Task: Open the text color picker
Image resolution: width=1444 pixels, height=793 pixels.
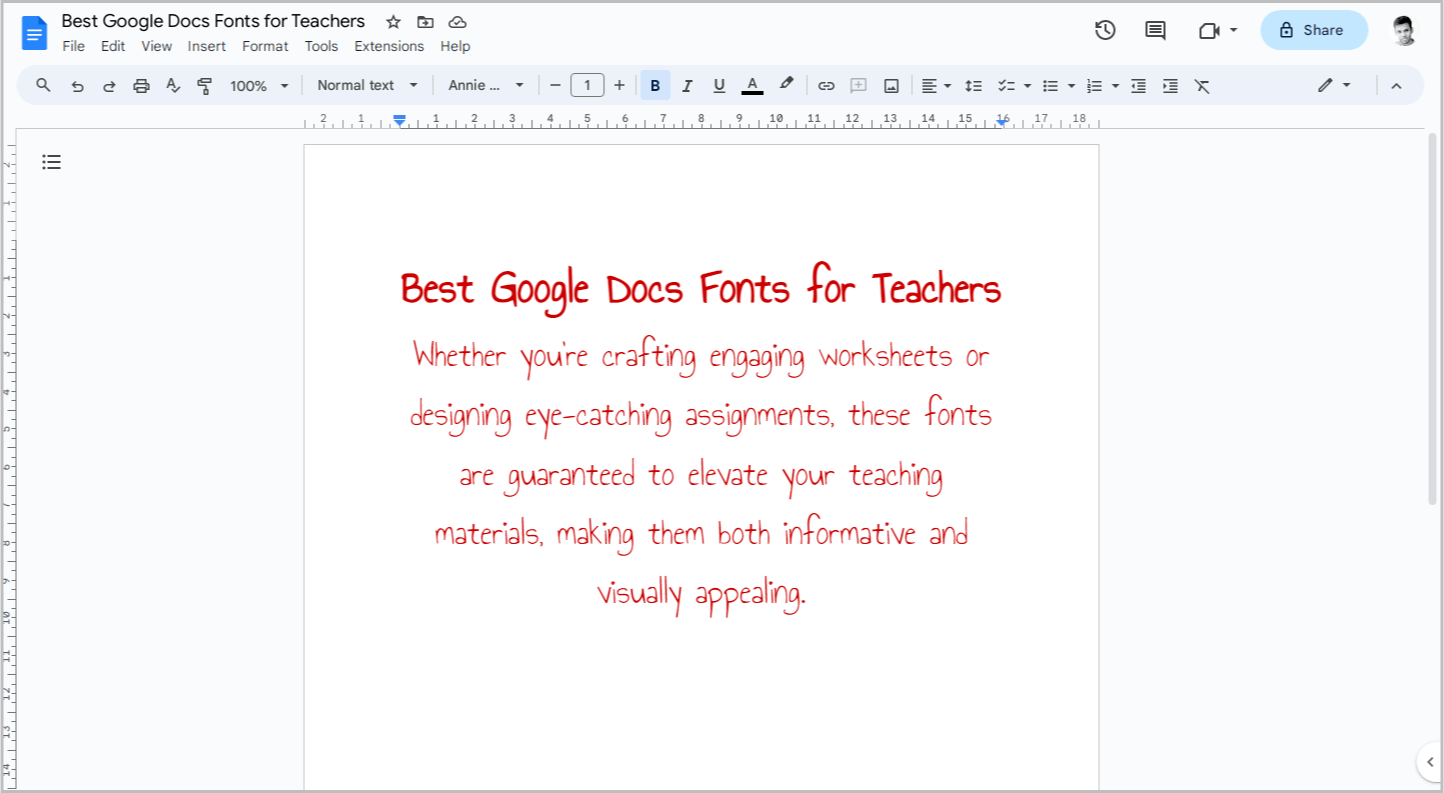Action: pos(752,85)
